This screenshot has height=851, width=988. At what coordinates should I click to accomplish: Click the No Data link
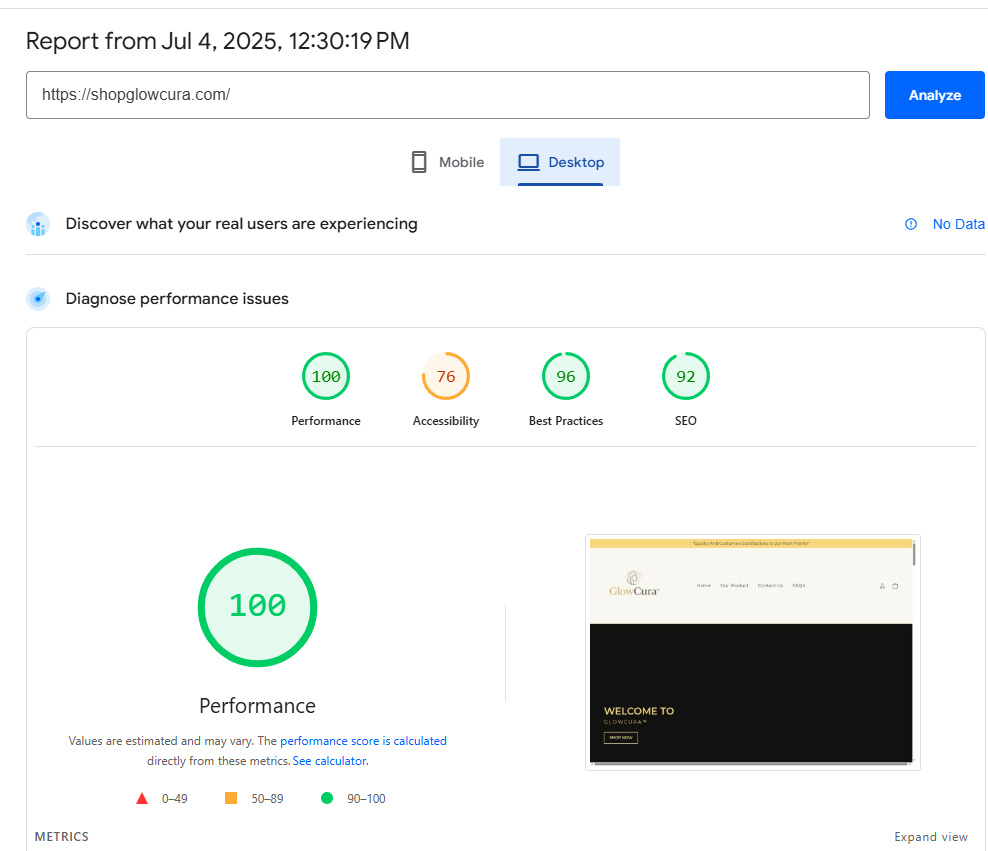[x=958, y=224]
